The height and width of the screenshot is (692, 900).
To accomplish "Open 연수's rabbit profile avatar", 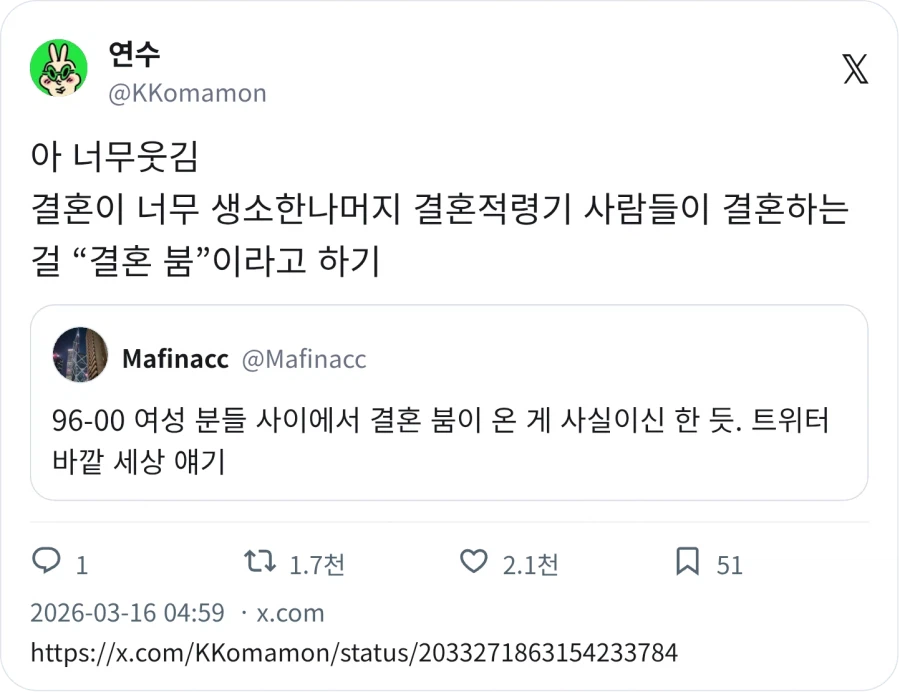I will (58, 68).
